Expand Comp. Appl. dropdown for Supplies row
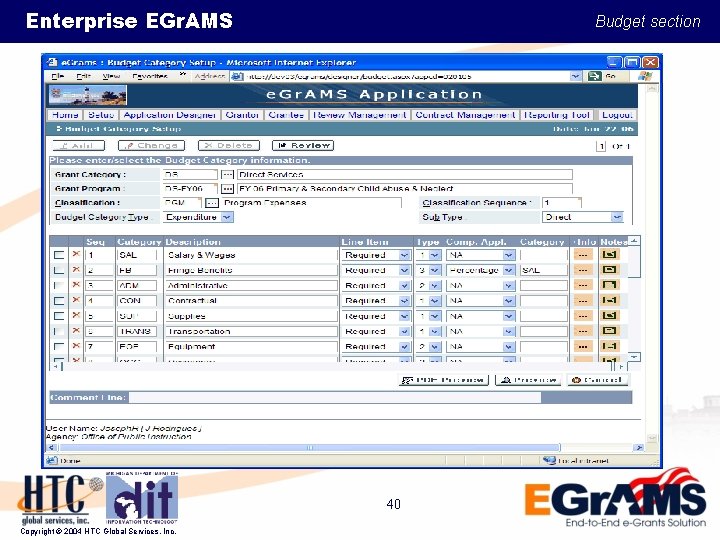 tap(508, 316)
